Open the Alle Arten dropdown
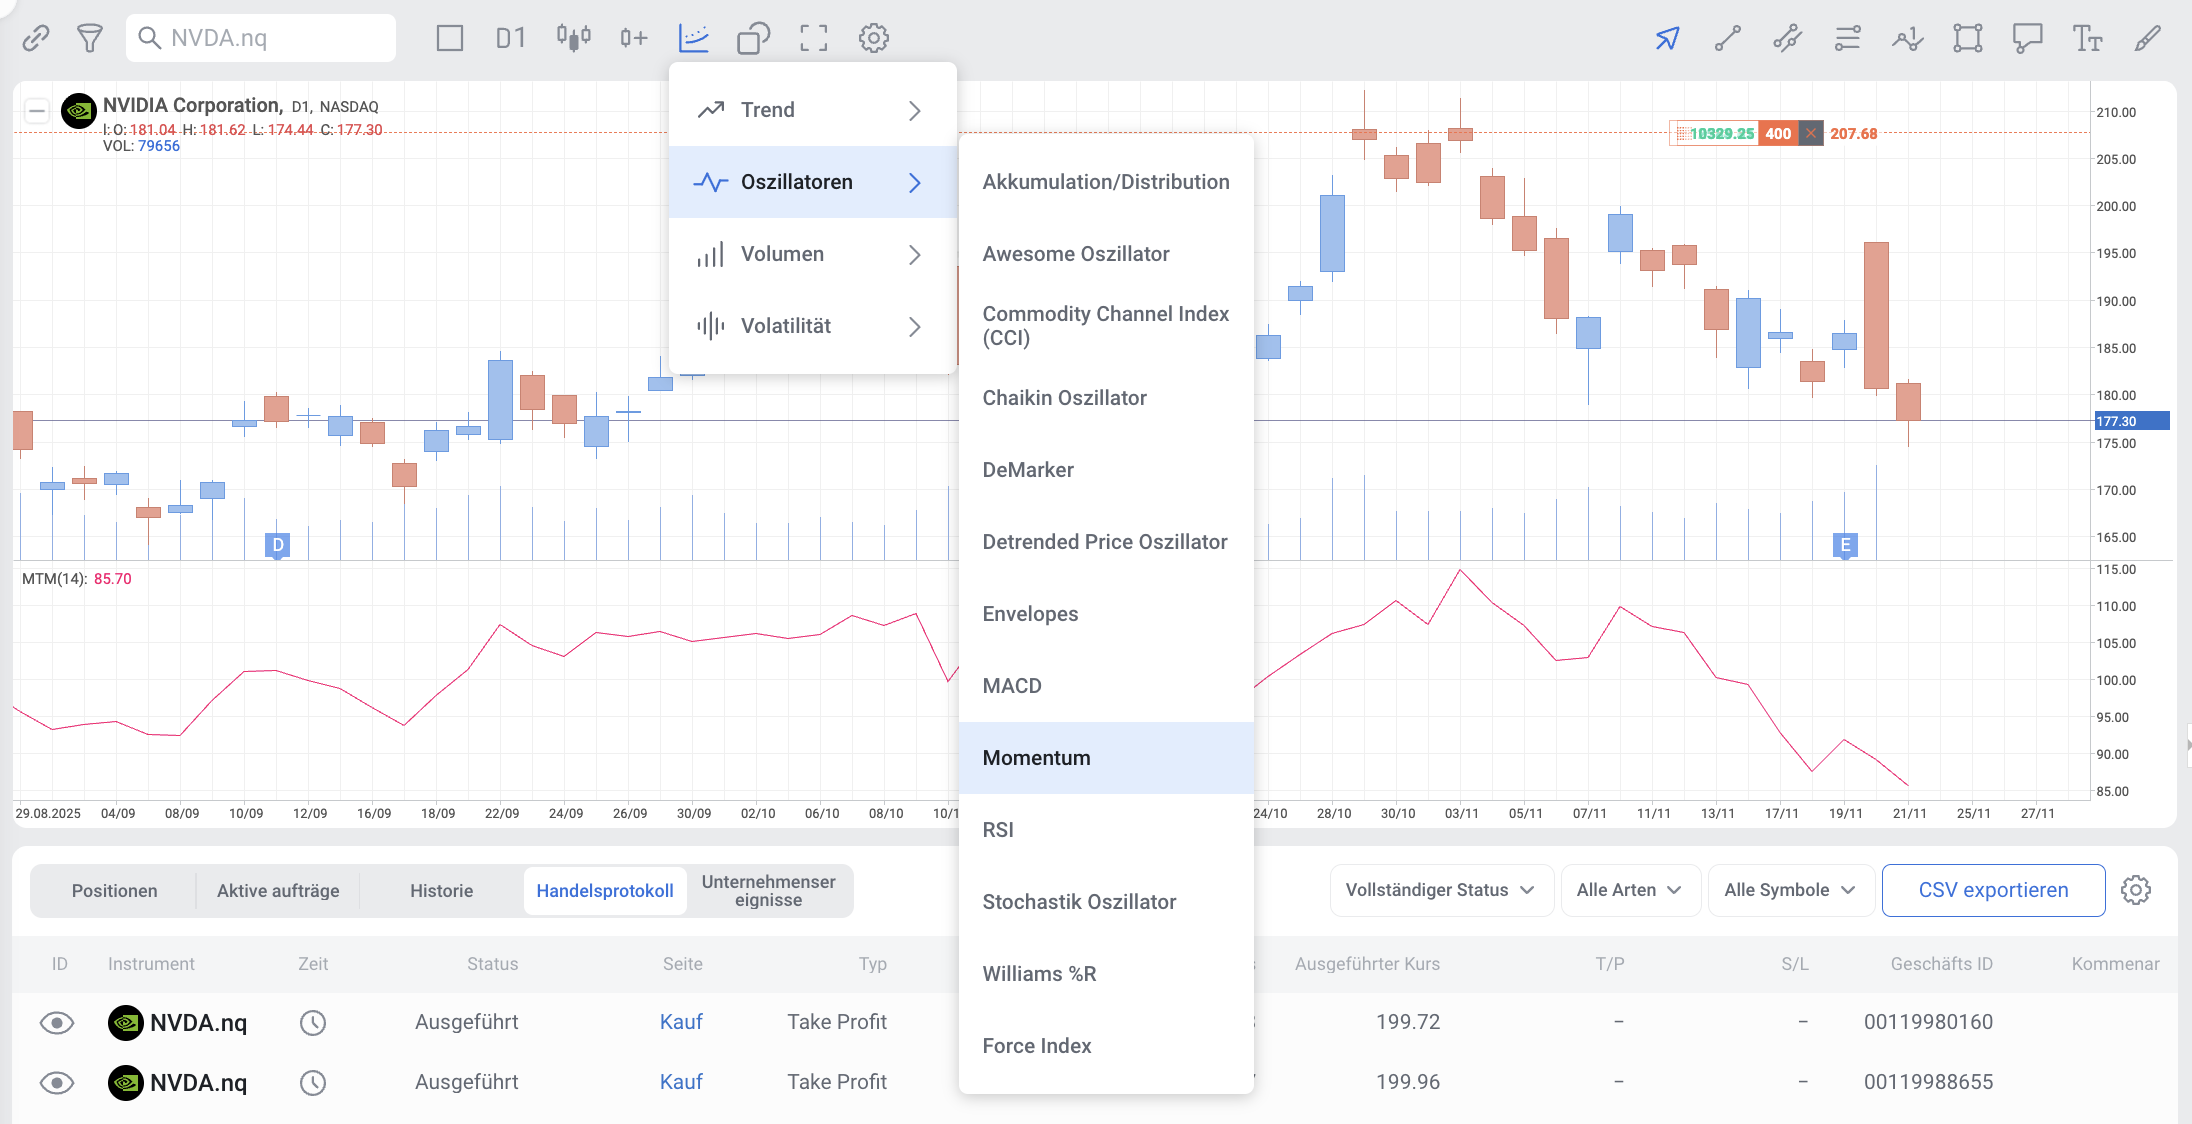This screenshot has height=1124, width=2192. coord(1629,890)
